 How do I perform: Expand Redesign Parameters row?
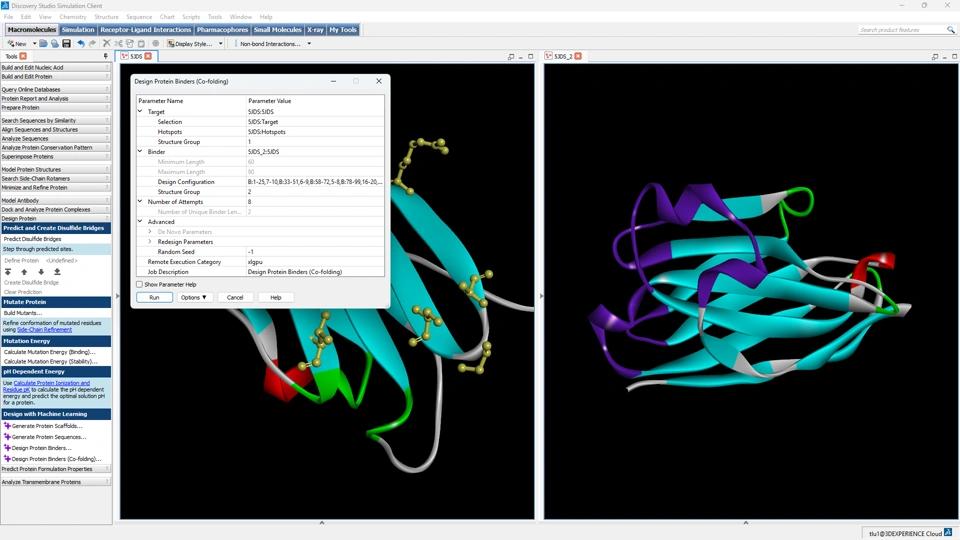point(150,242)
